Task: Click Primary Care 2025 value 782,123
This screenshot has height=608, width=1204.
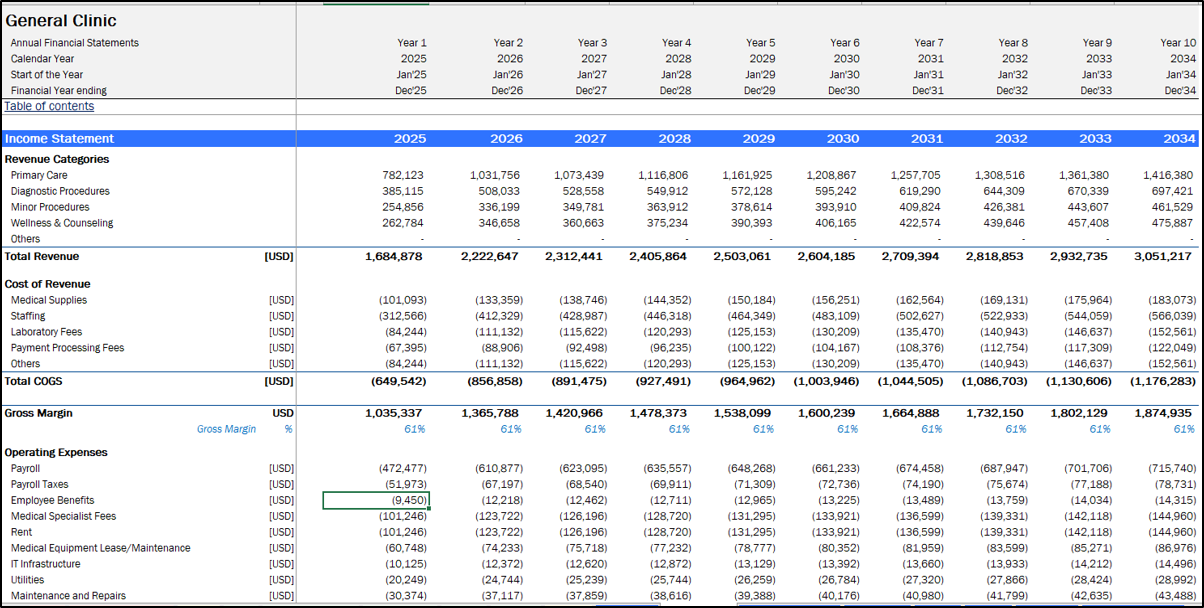Action: coord(404,175)
